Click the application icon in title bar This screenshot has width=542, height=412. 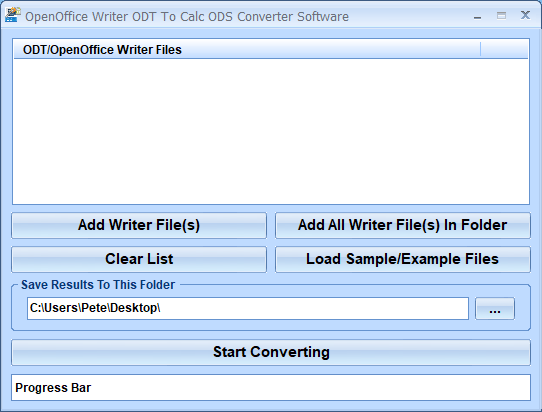pos(13,15)
